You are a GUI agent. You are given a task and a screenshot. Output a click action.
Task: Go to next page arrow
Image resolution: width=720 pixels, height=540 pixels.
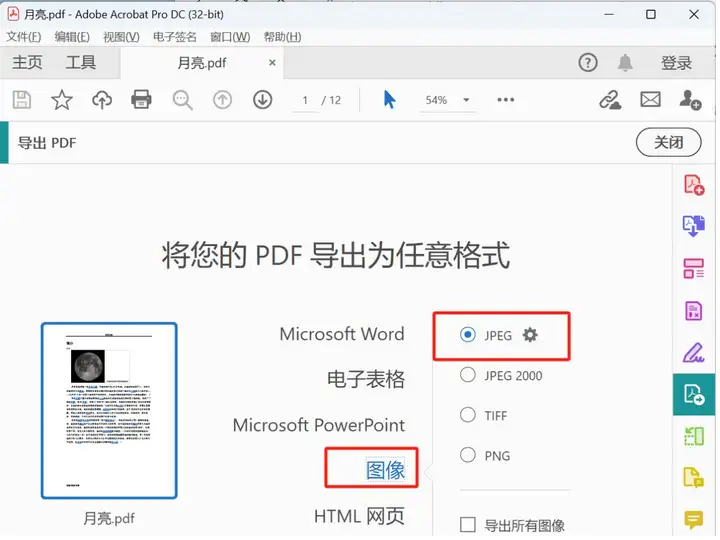click(x=262, y=100)
